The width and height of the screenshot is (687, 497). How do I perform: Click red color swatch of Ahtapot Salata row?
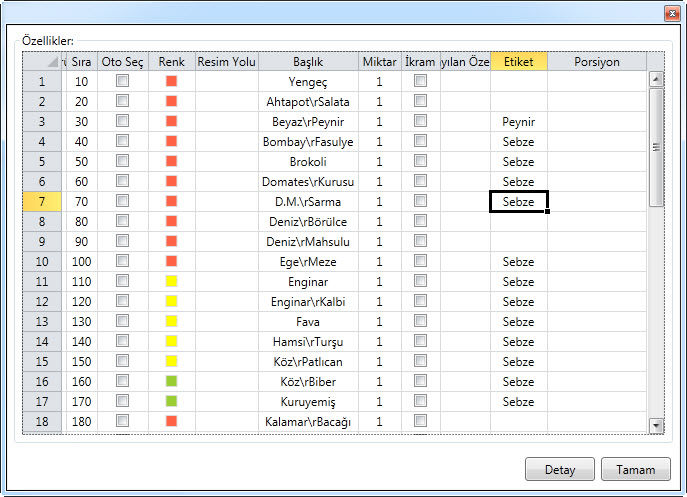[x=171, y=101]
